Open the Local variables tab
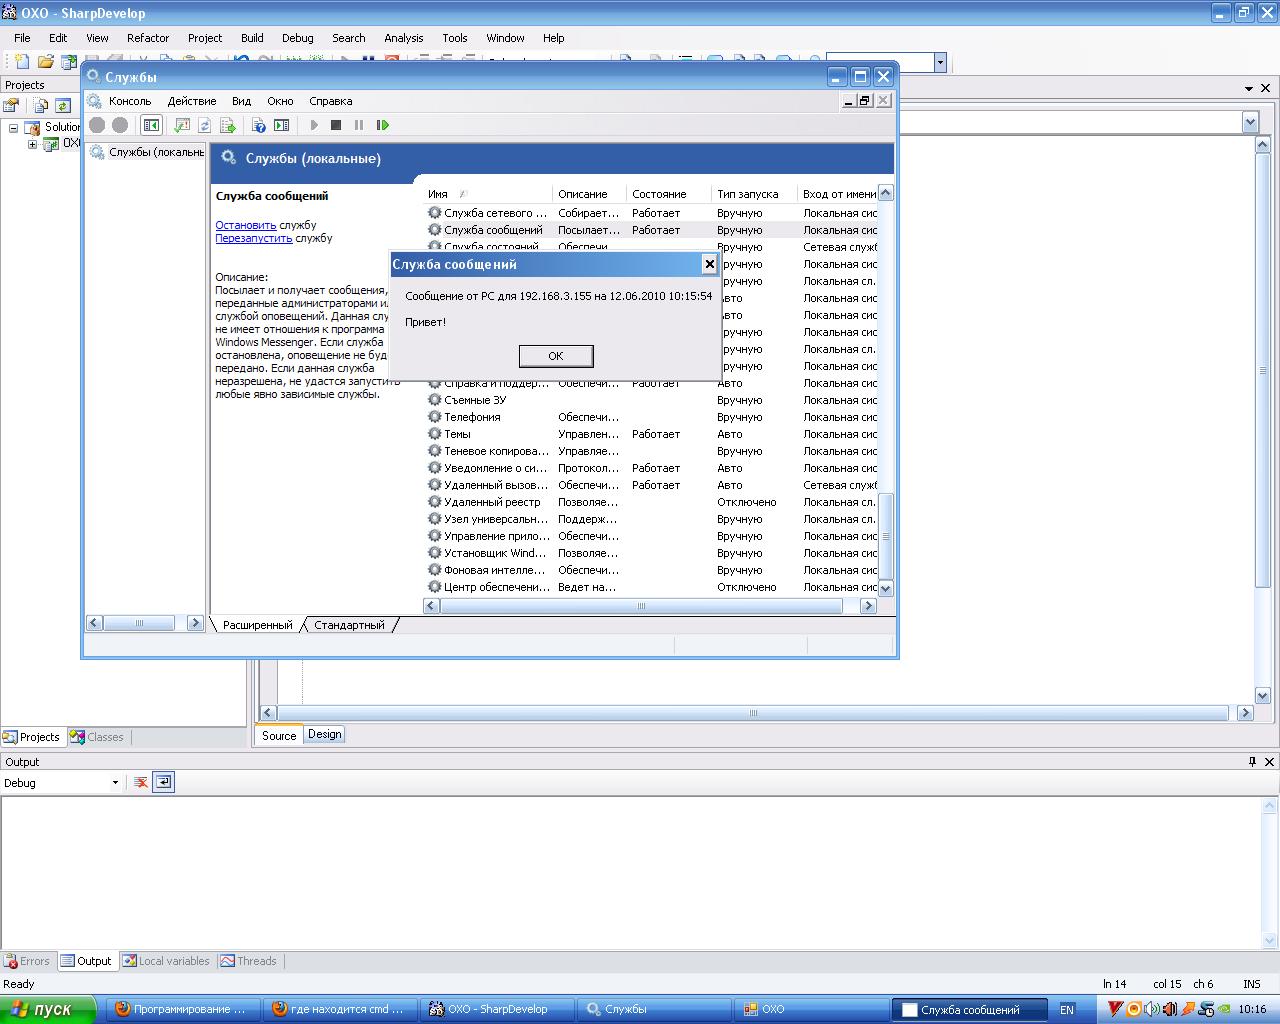 (166, 961)
